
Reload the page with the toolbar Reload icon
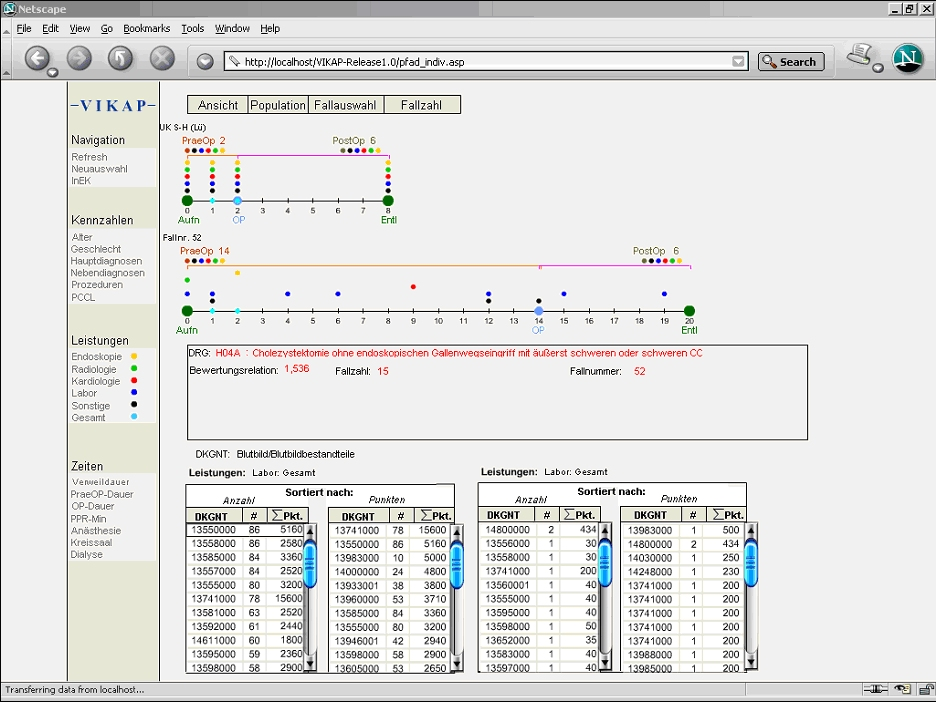click(x=120, y=59)
